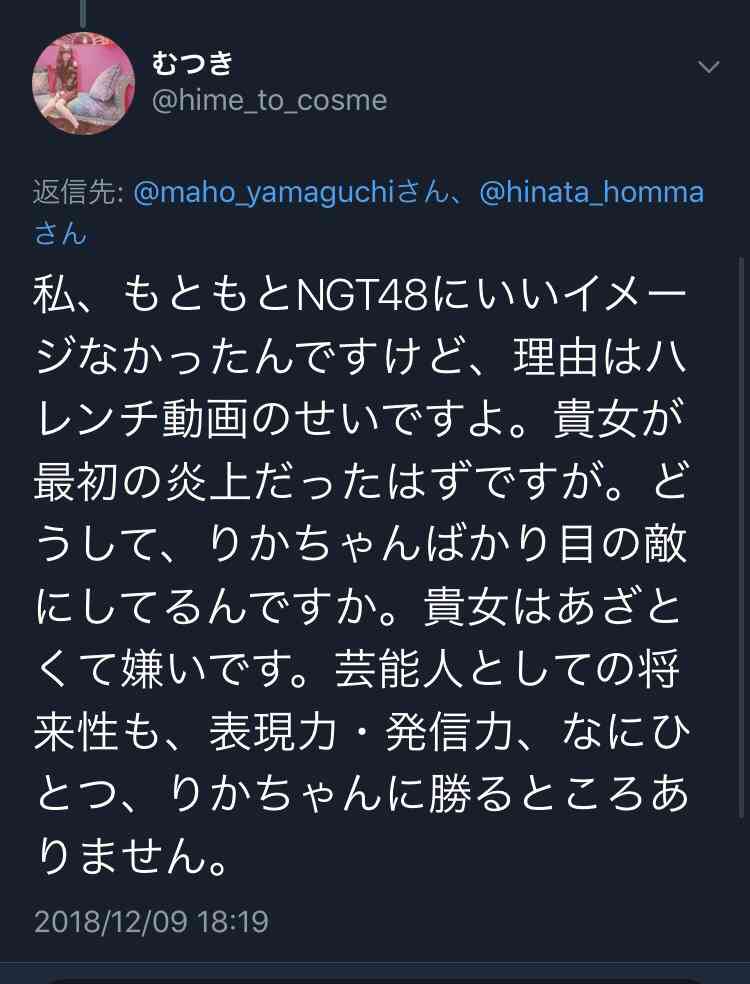Viewport: 750px width, 984px height.
Task: Click the さん suffix after @hinata_homma
Action: click(60, 234)
